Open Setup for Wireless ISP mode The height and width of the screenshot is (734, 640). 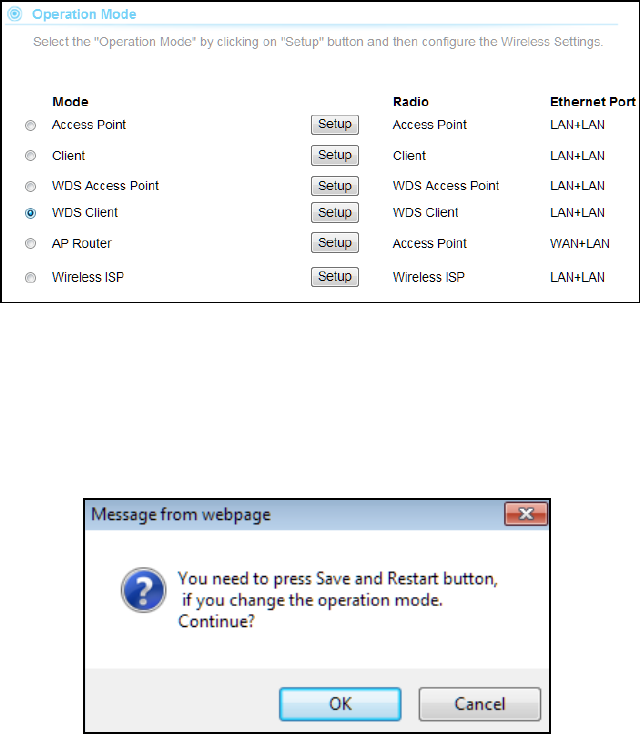335,277
